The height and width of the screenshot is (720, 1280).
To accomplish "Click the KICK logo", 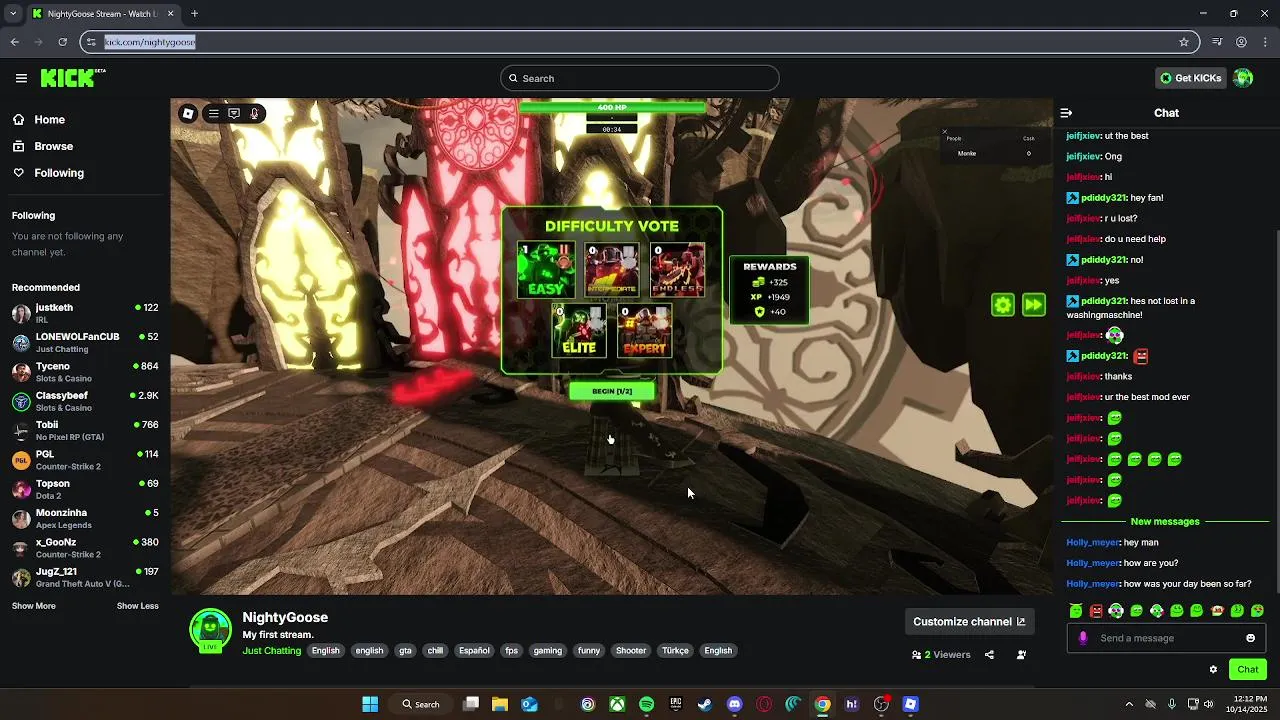I will pyautogui.click(x=73, y=78).
